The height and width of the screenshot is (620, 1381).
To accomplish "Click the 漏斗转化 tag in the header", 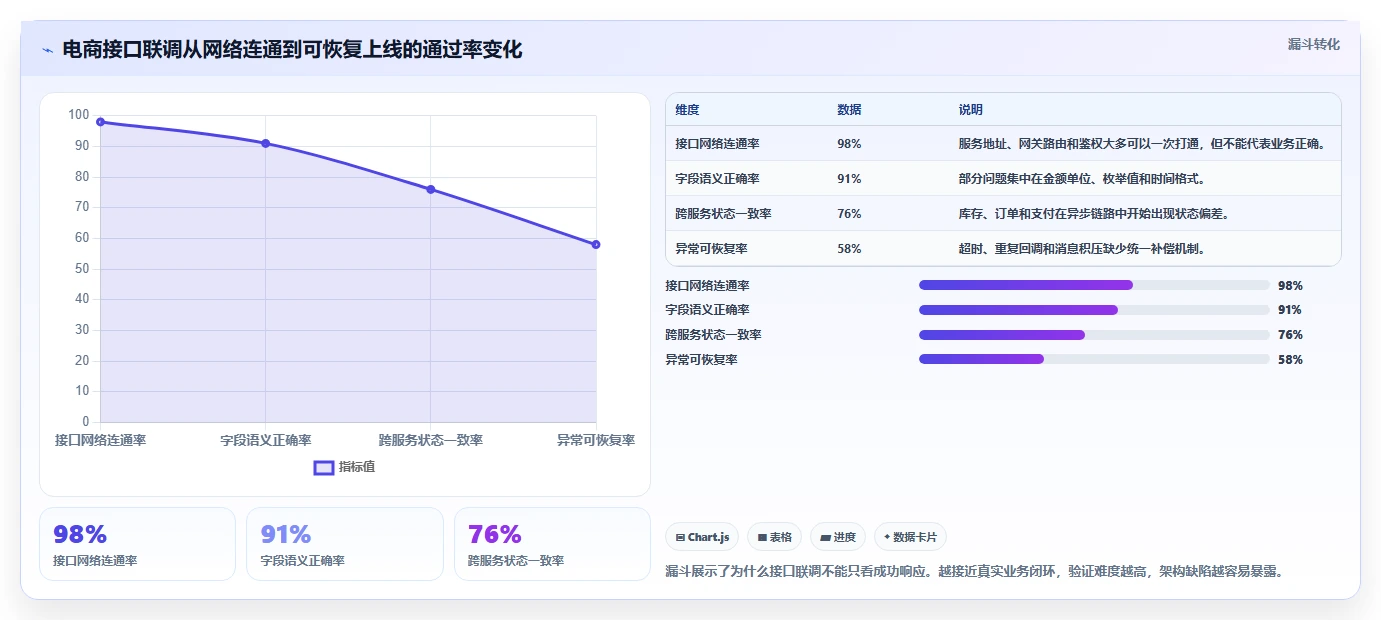I will [1313, 44].
